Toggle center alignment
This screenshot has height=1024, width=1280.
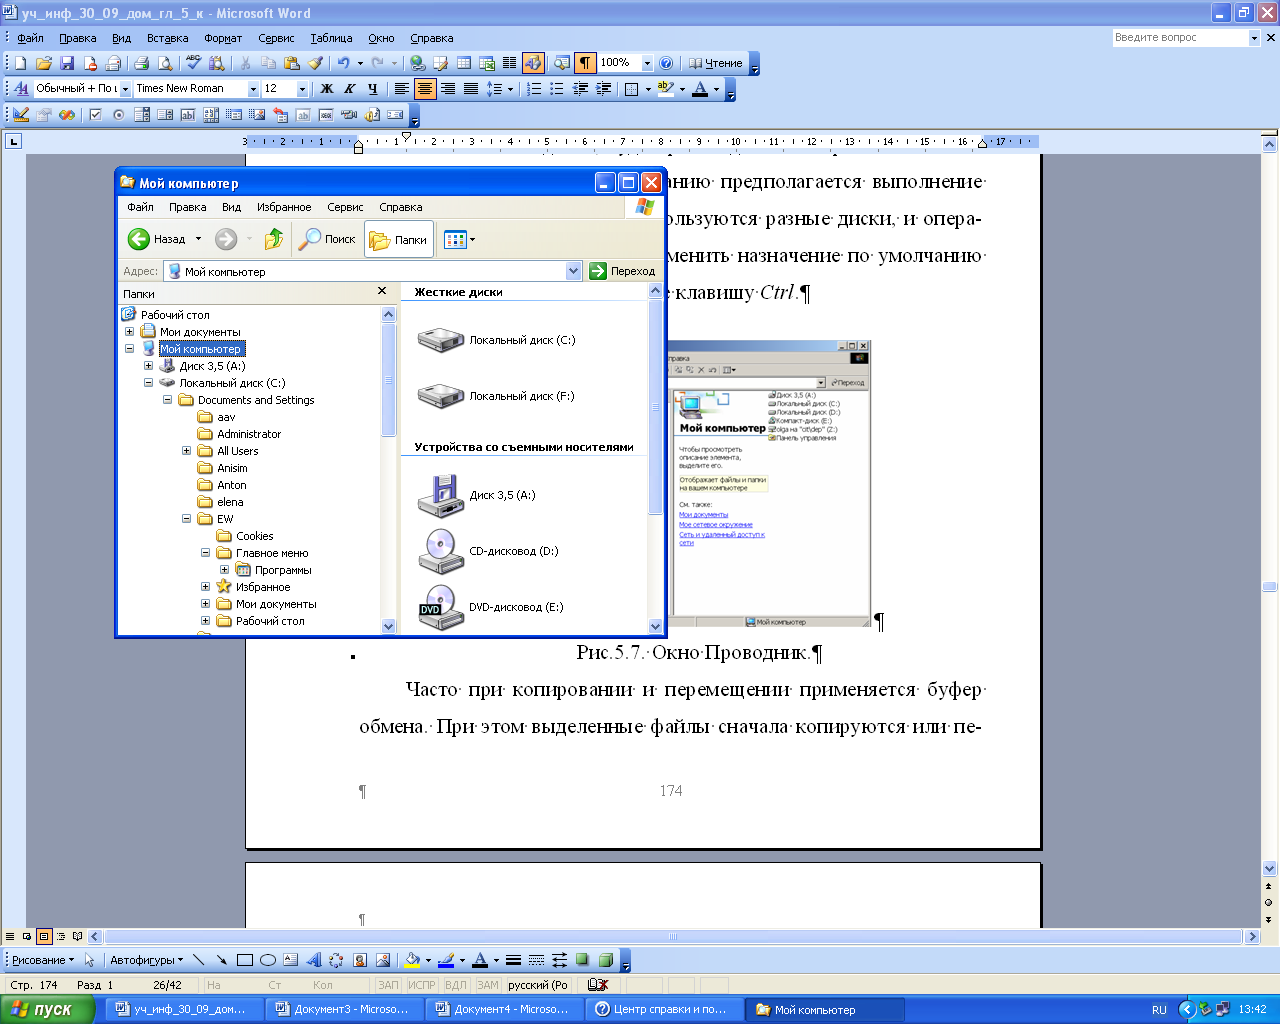click(425, 89)
